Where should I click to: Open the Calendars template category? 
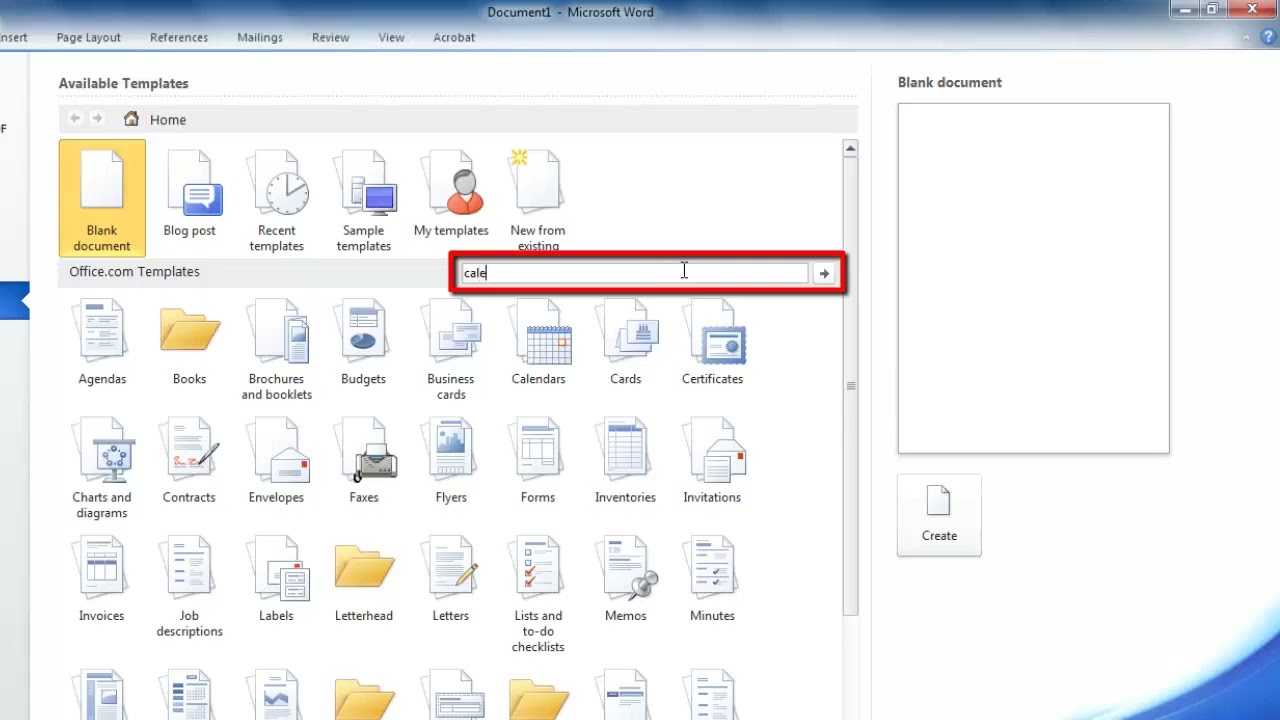(x=538, y=342)
